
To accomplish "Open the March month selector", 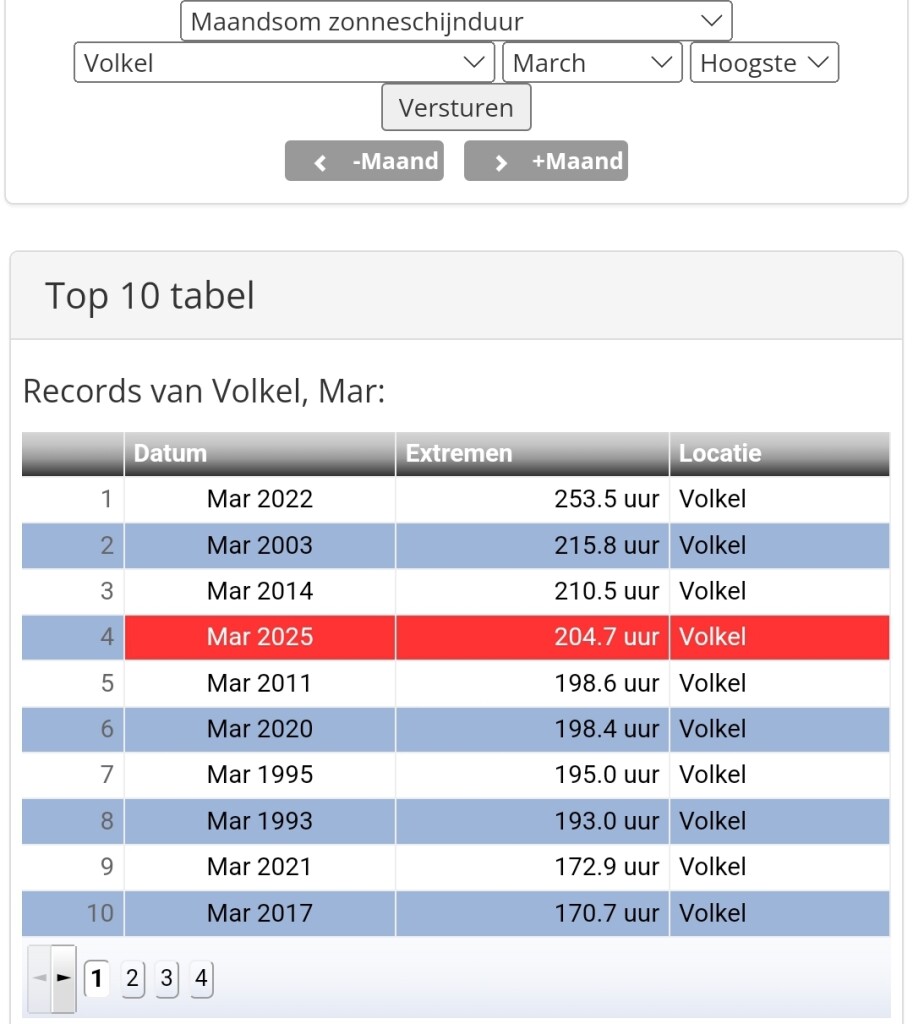I will tap(592, 63).
